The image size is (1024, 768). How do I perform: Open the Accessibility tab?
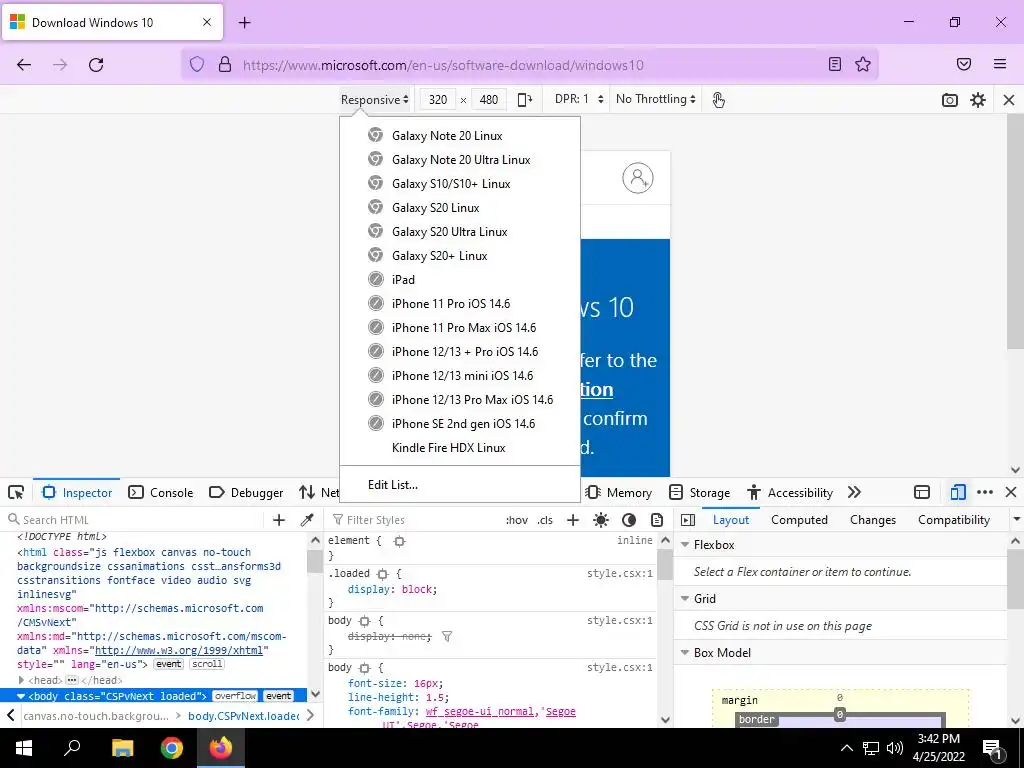tap(790, 492)
